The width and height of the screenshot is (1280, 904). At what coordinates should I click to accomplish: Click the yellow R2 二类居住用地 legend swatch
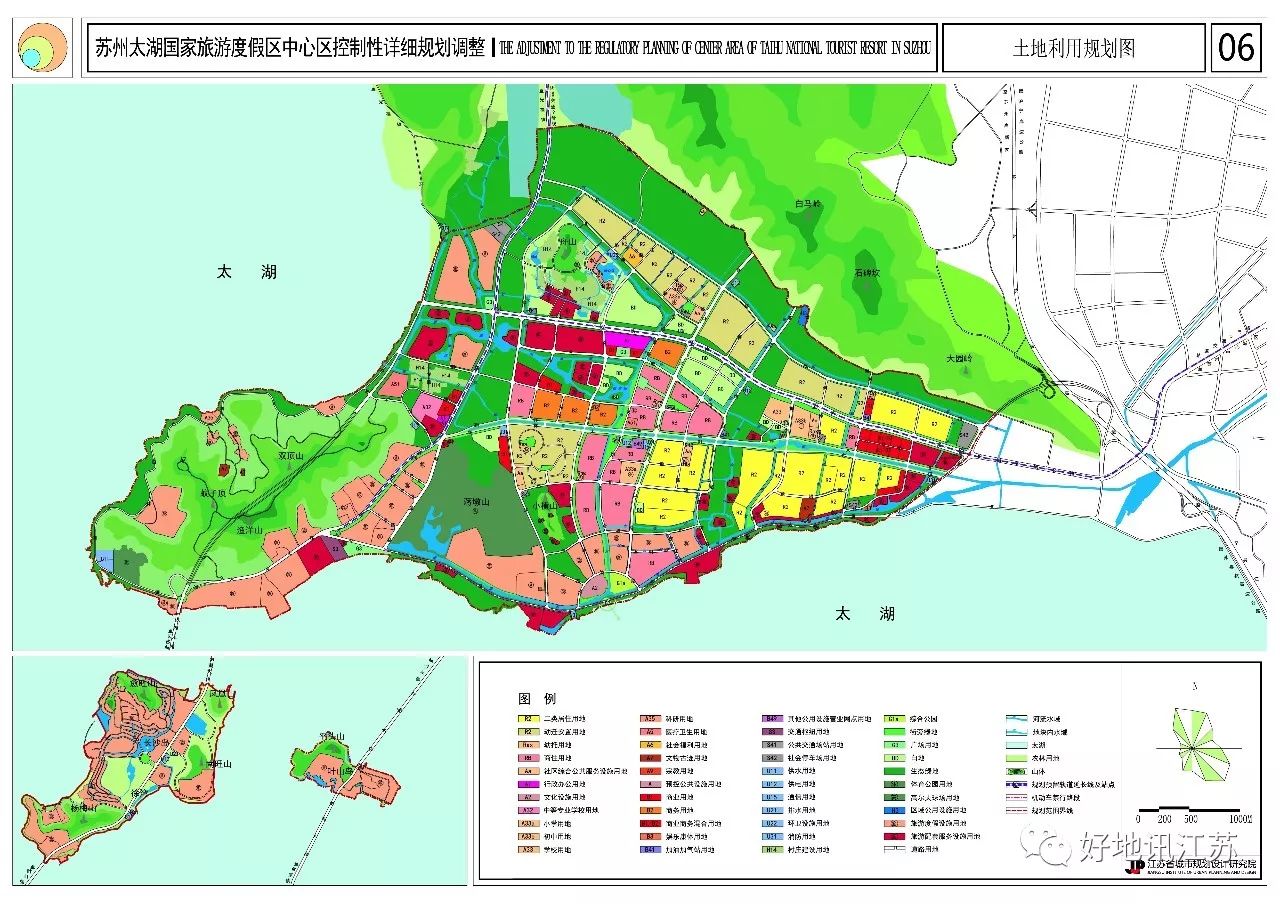[x=528, y=719]
